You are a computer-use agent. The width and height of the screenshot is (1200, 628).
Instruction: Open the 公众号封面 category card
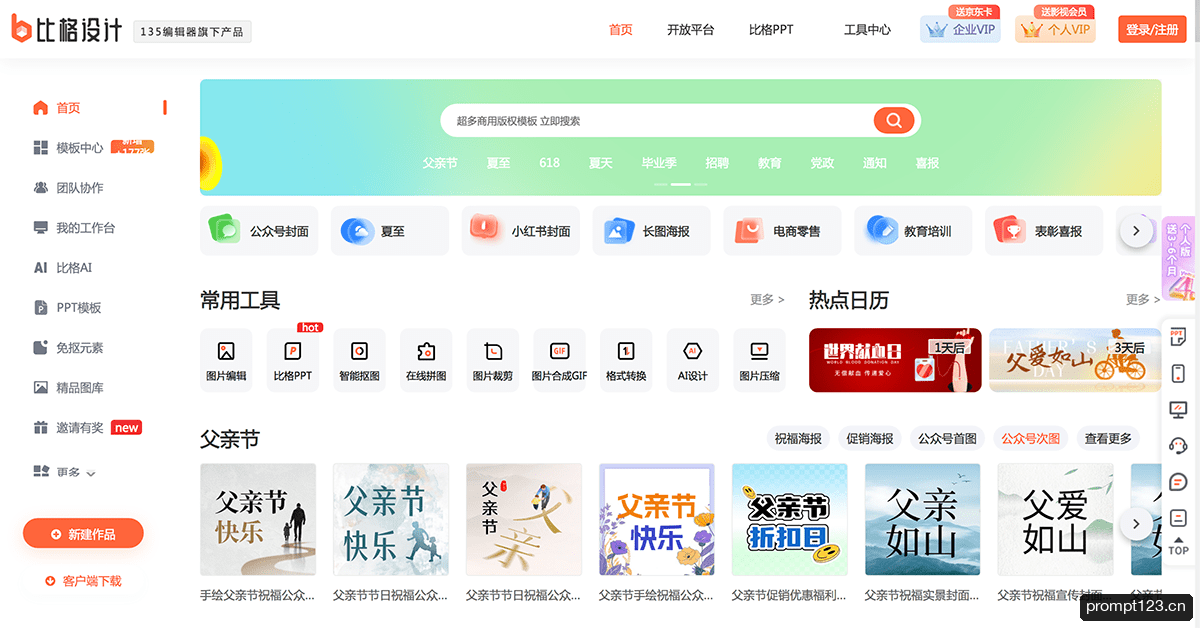(259, 231)
